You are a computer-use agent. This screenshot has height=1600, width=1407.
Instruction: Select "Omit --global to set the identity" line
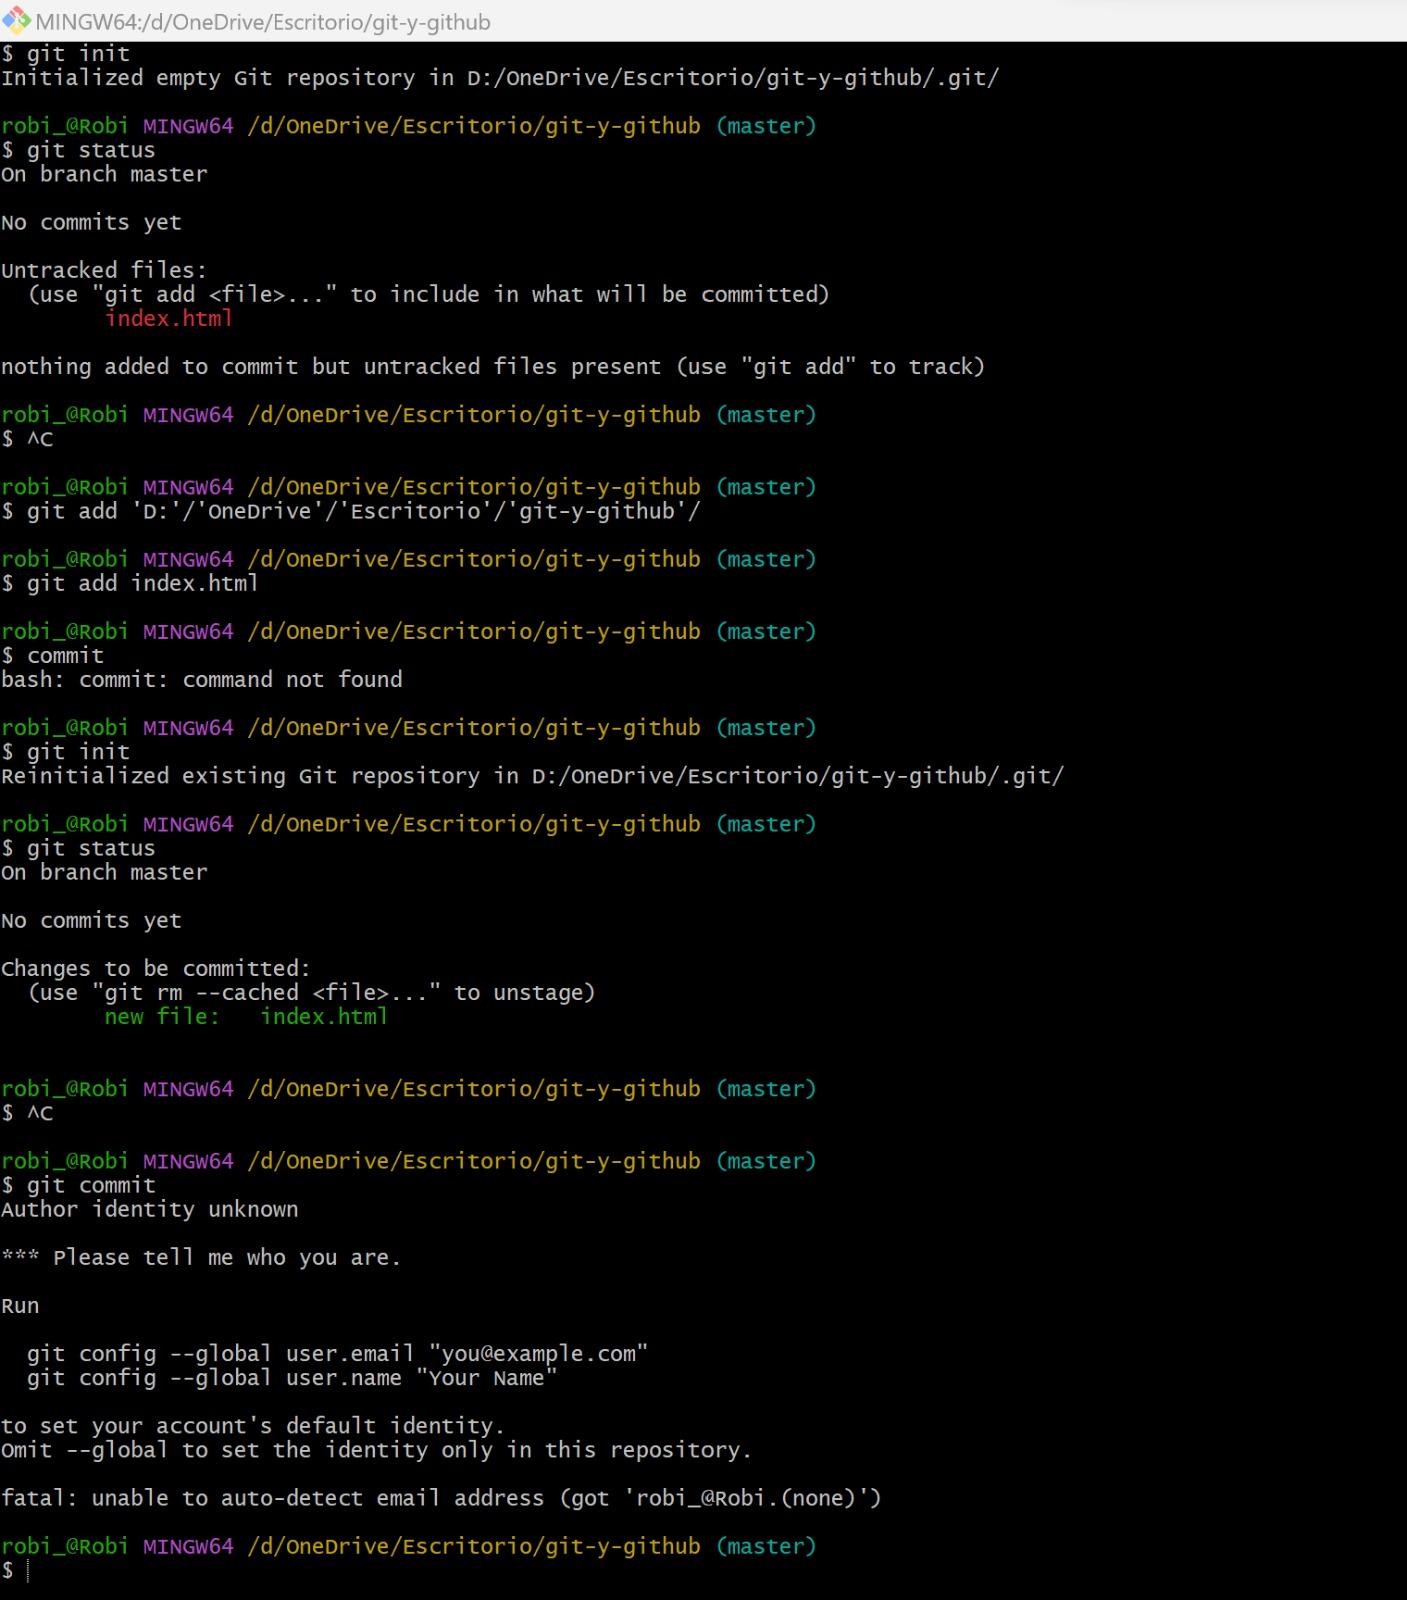tap(376, 1450)
